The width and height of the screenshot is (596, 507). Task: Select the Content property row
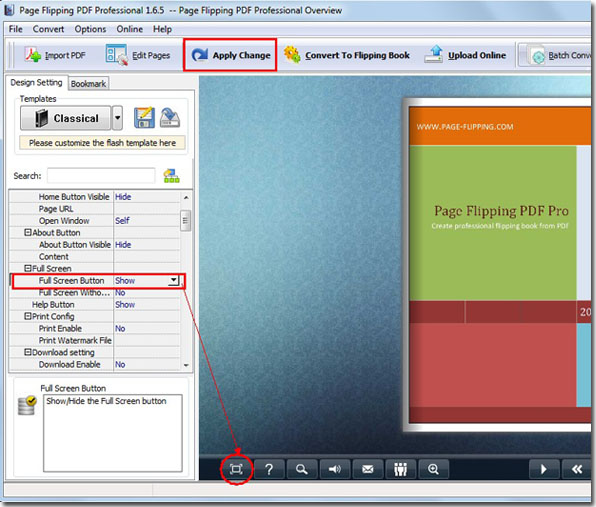(95, 257)
